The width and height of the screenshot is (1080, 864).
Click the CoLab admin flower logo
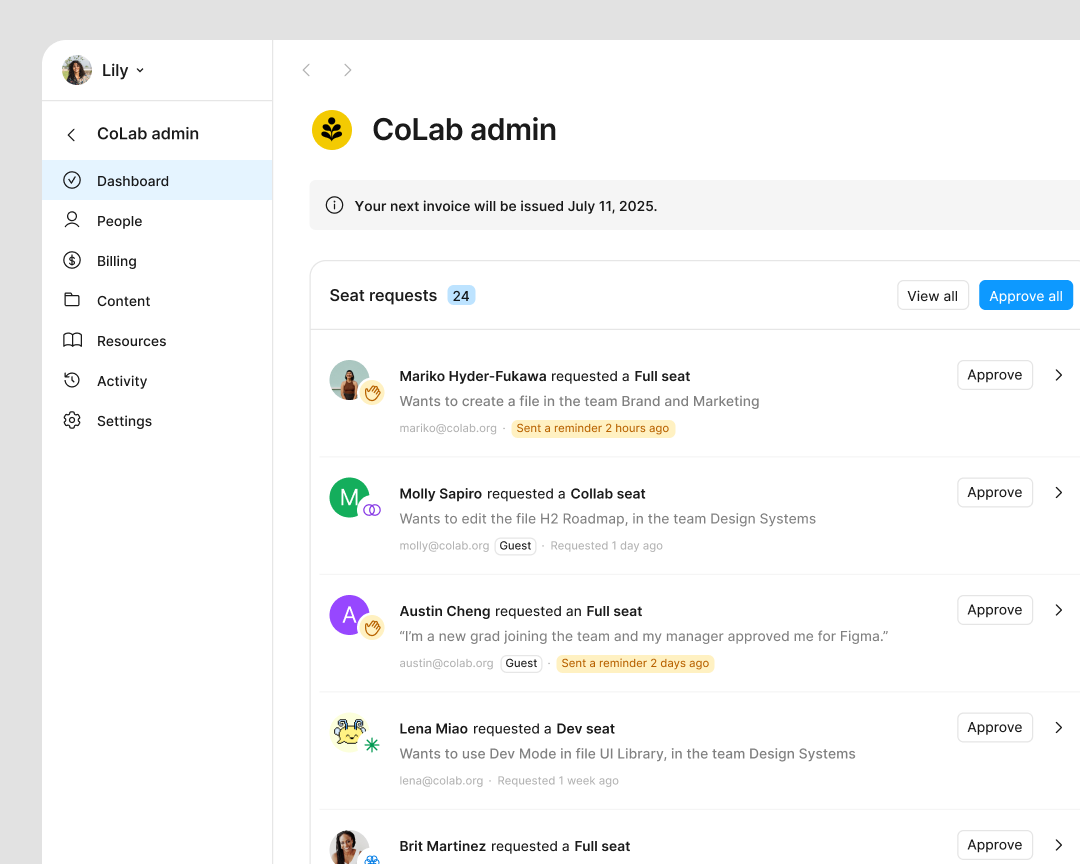[331, 129]
